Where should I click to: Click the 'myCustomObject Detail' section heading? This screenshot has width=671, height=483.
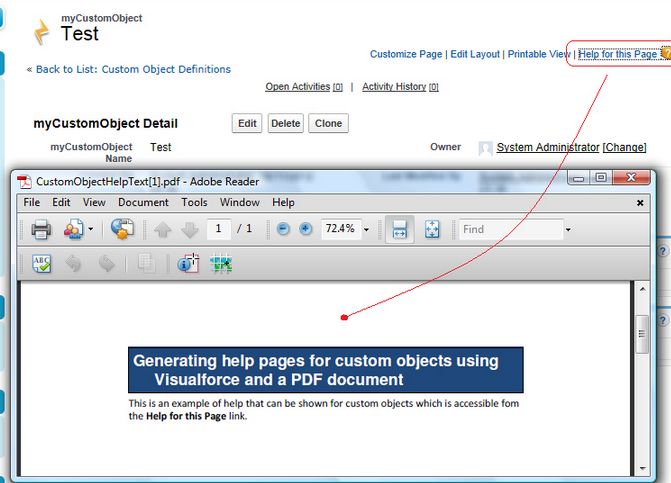105,124
